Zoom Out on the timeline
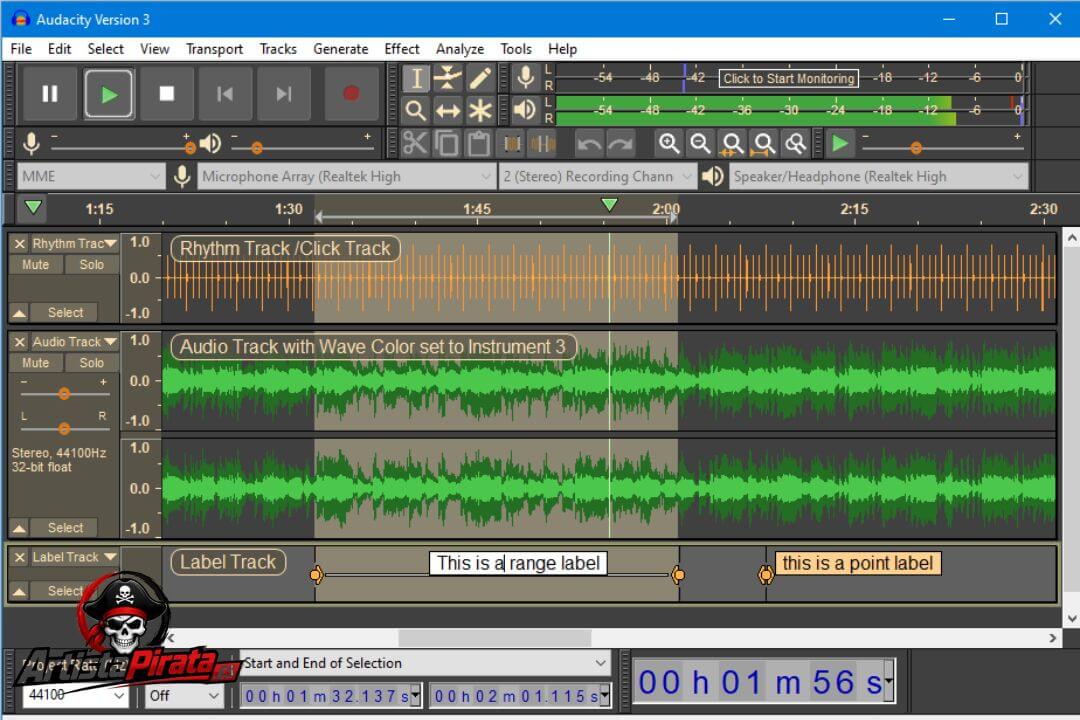 click(700, 143)
